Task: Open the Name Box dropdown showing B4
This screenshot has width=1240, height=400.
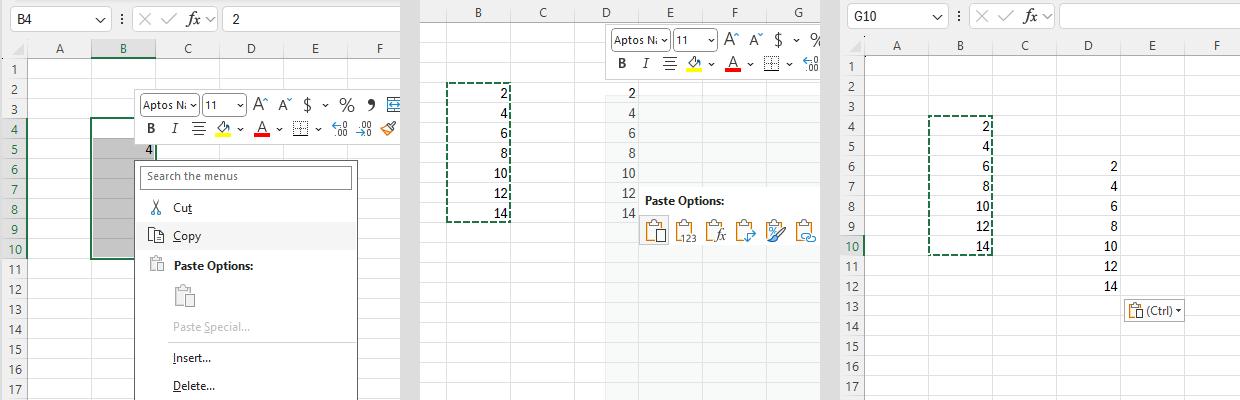Action: (x=101, y=19)
